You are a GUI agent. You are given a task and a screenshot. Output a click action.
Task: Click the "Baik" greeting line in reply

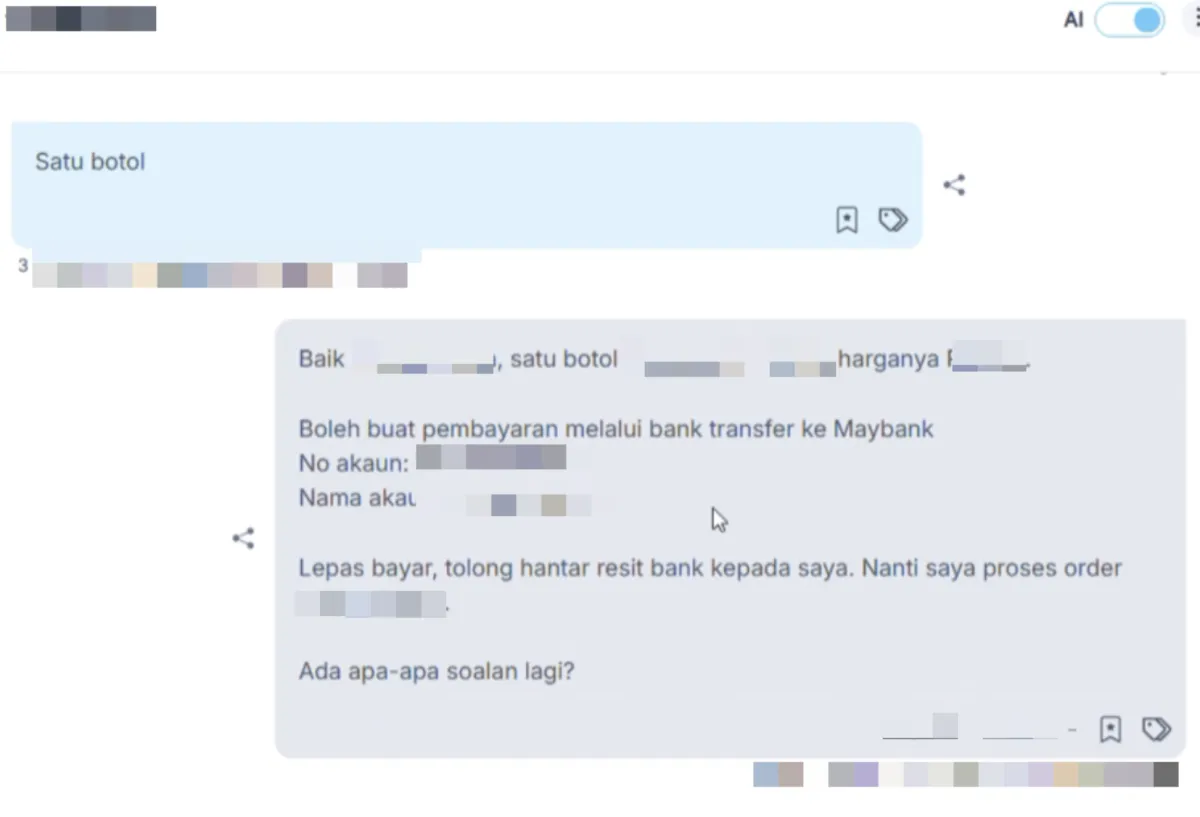664,359
